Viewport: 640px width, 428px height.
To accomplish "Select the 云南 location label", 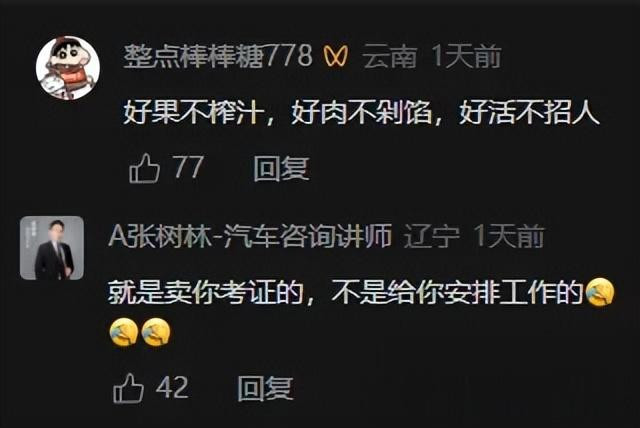I will [390, 56].
